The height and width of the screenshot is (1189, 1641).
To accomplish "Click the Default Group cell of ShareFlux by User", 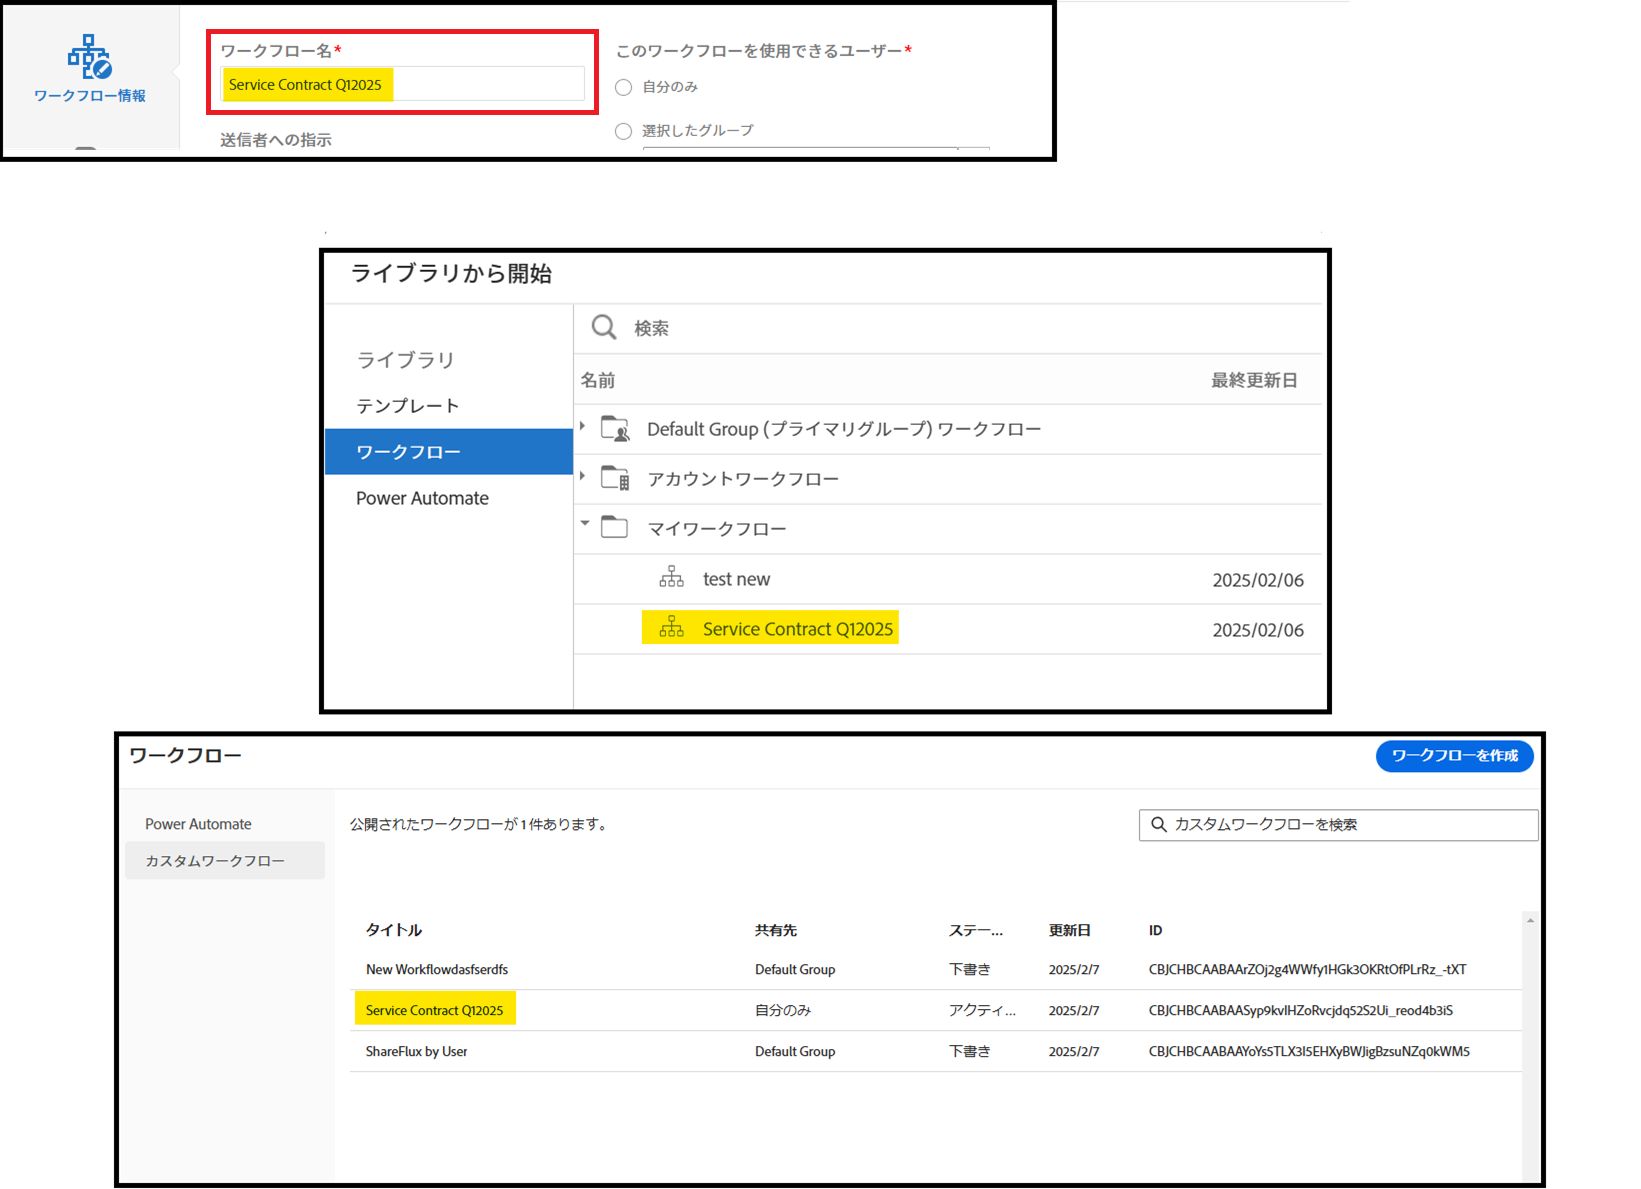I will (795, 1052).
